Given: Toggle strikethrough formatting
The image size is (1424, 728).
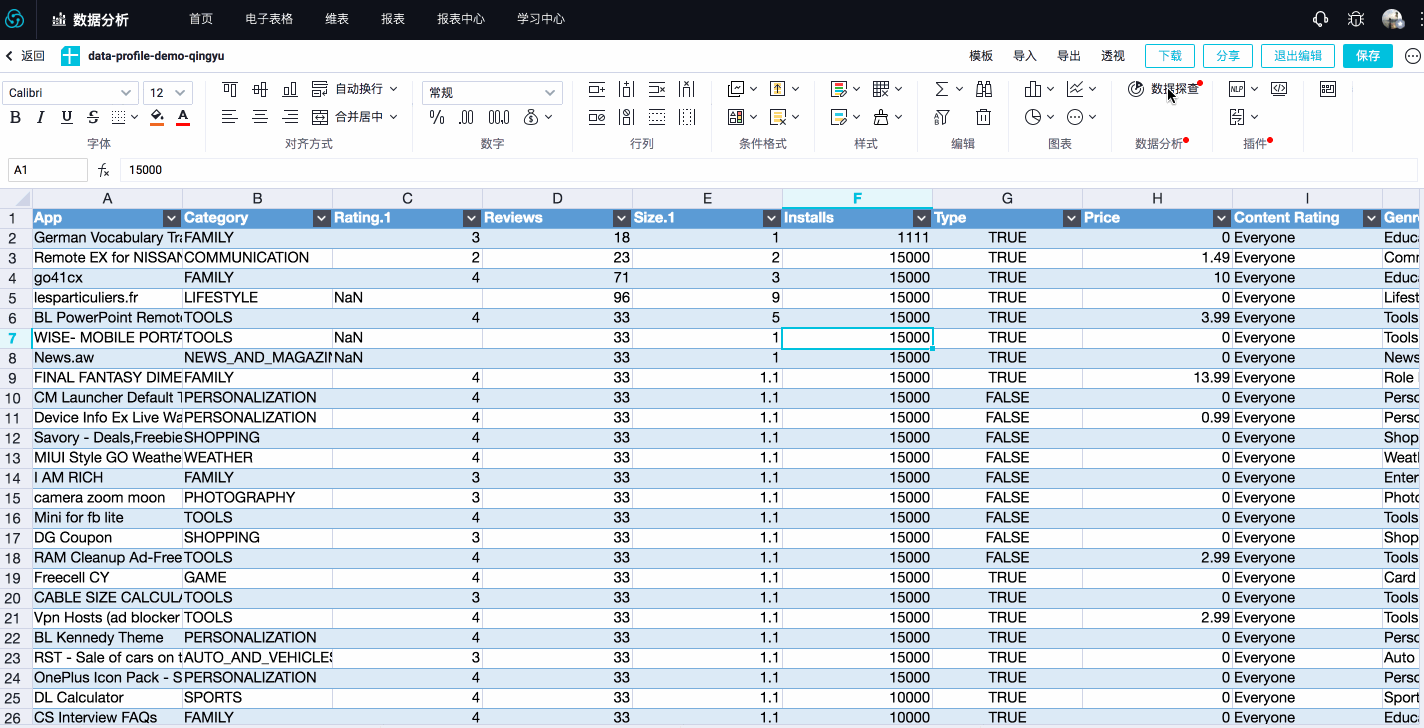Looking at the screenshot, I should point(93,117).
